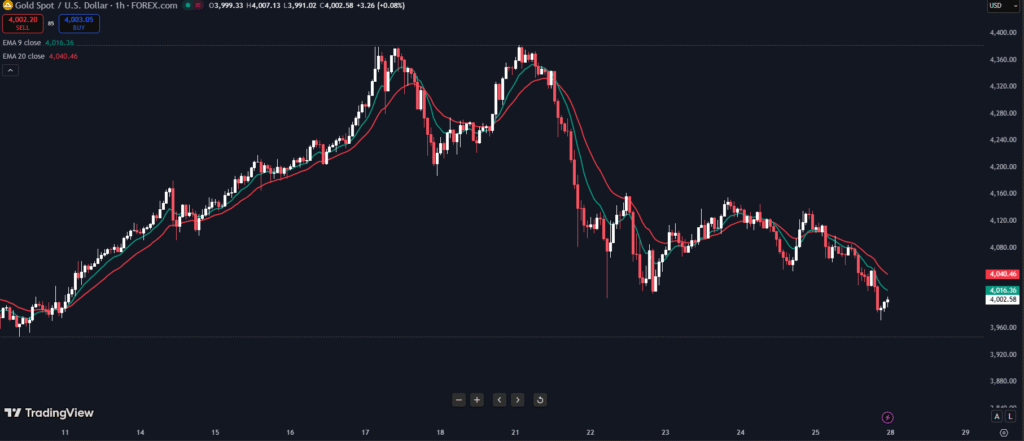Click the red 4,040.46 EMA price label
Viewport: 1024px width, 441px height.
click(x=1000, y=274)
